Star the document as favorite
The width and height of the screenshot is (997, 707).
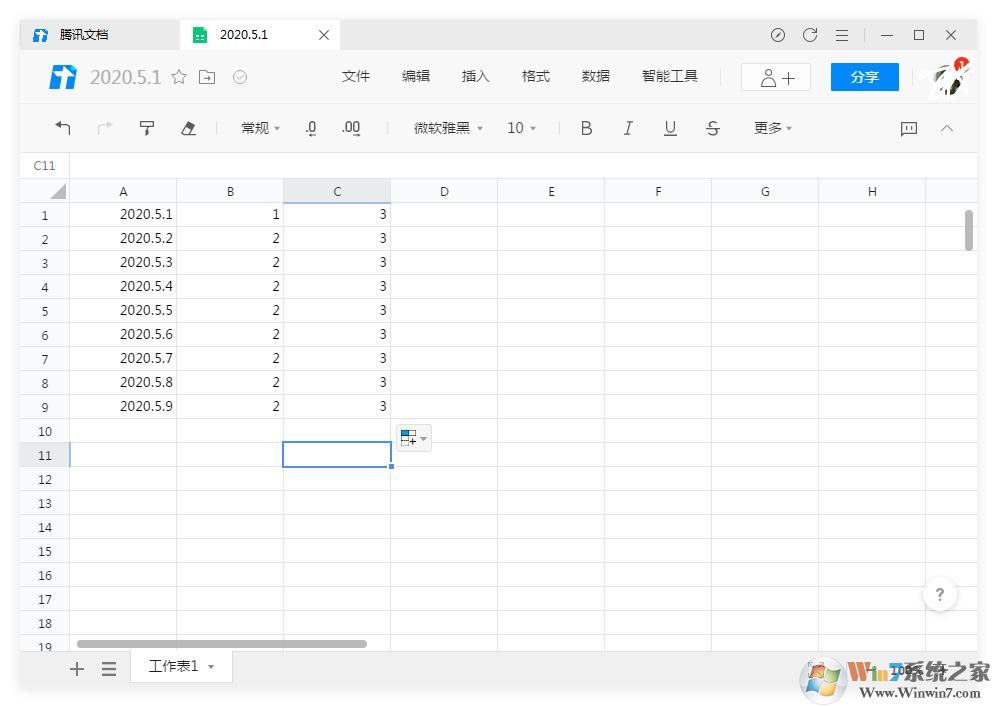click(x=178, y=76)
